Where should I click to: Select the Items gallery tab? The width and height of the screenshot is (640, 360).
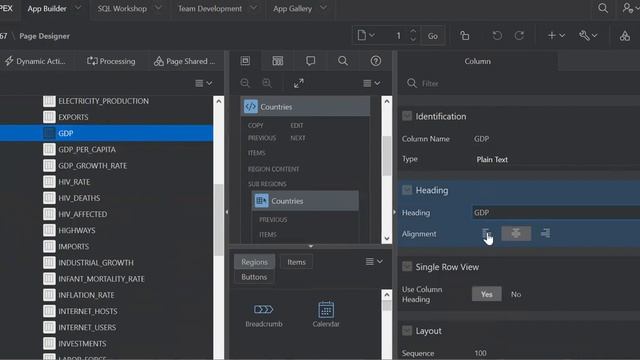pos(296,262)
